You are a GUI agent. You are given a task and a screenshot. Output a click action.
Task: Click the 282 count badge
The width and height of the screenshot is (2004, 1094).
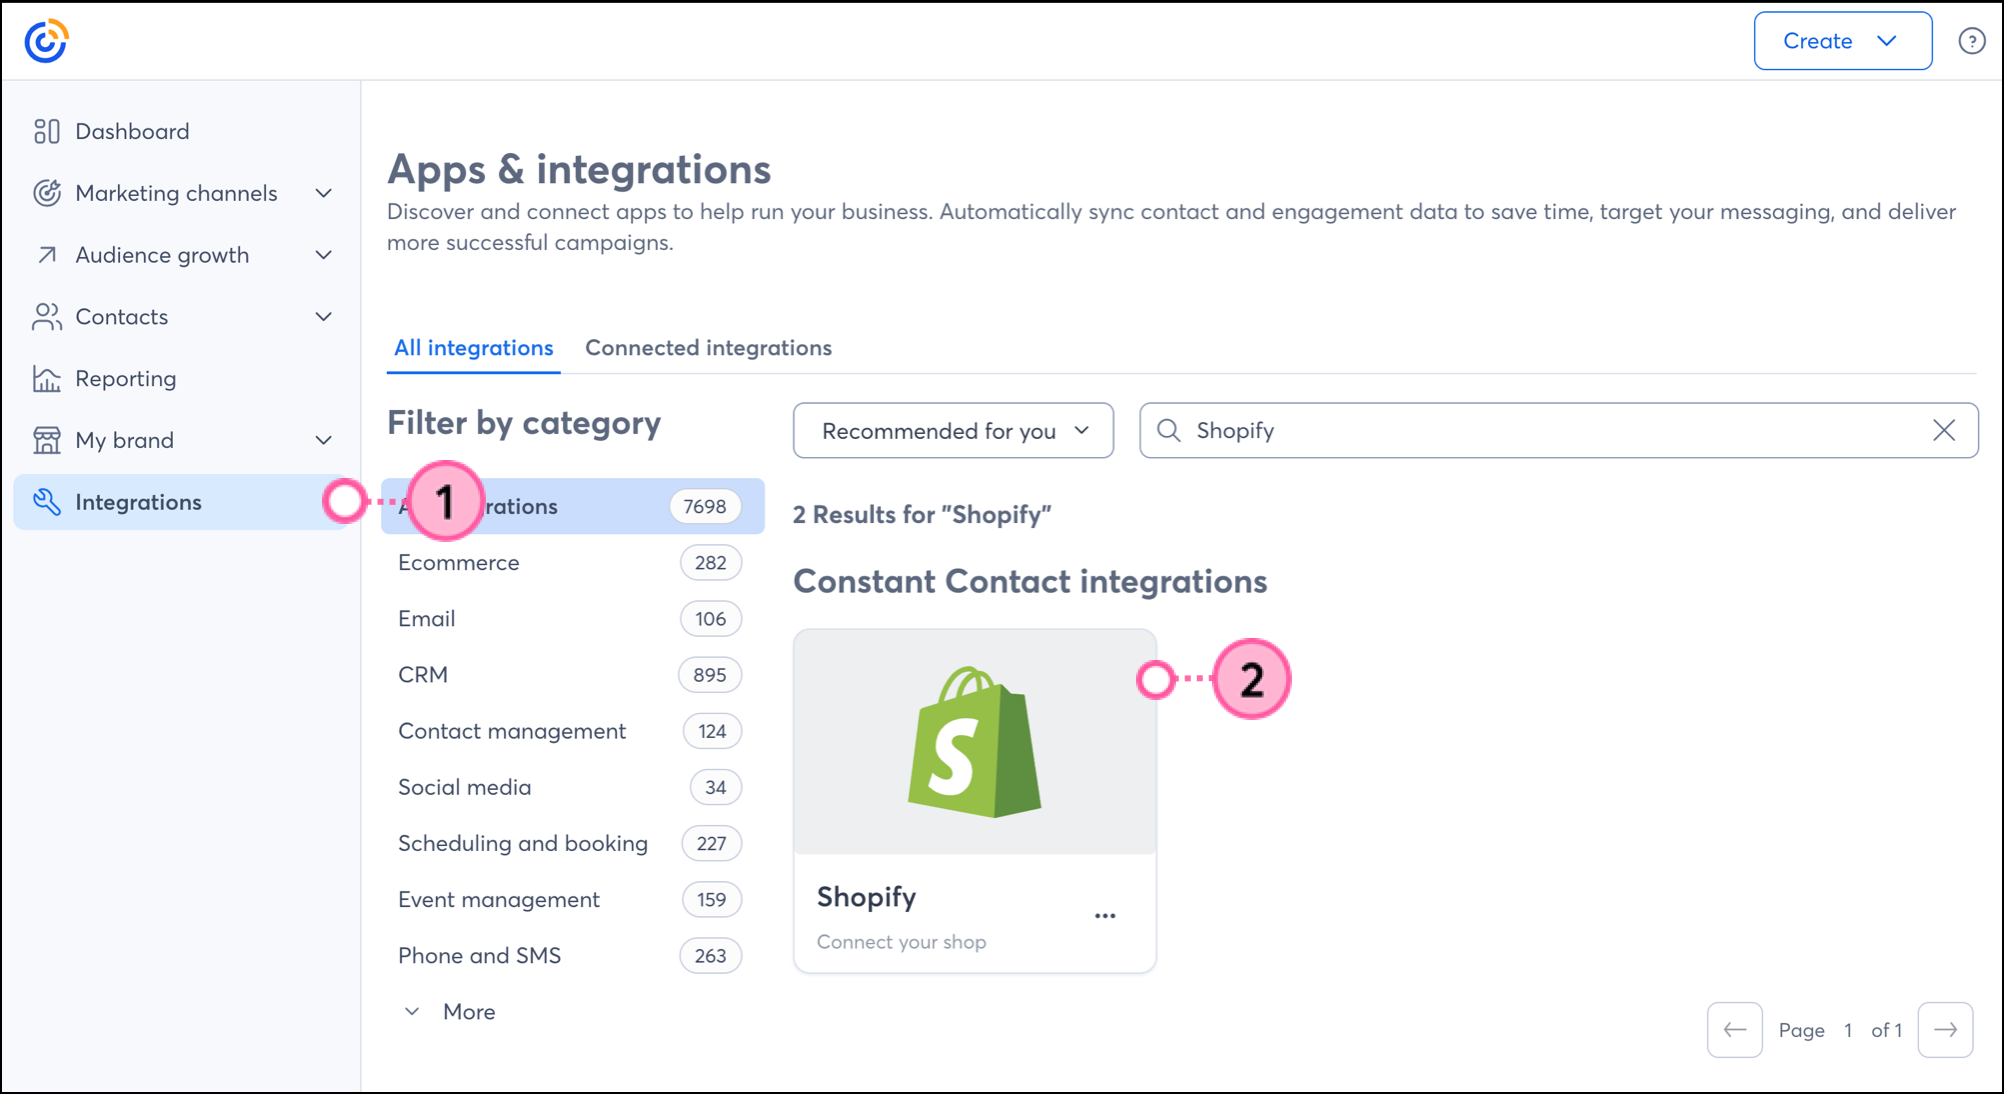(x=710, y=563)
